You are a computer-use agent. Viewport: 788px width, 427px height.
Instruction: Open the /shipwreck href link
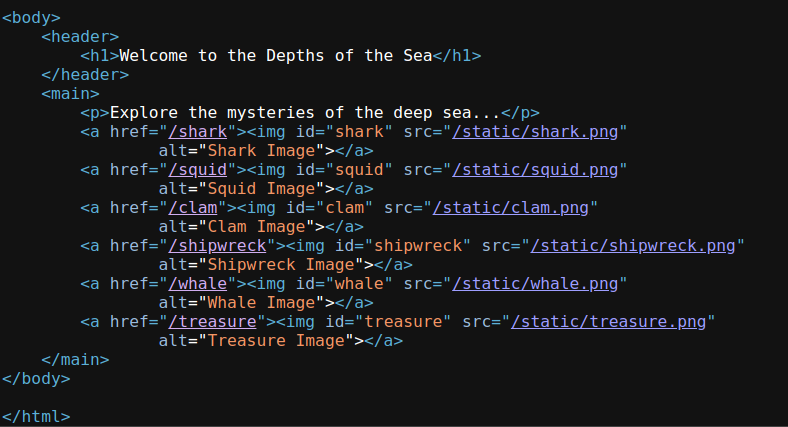click(x=217, y=246)
